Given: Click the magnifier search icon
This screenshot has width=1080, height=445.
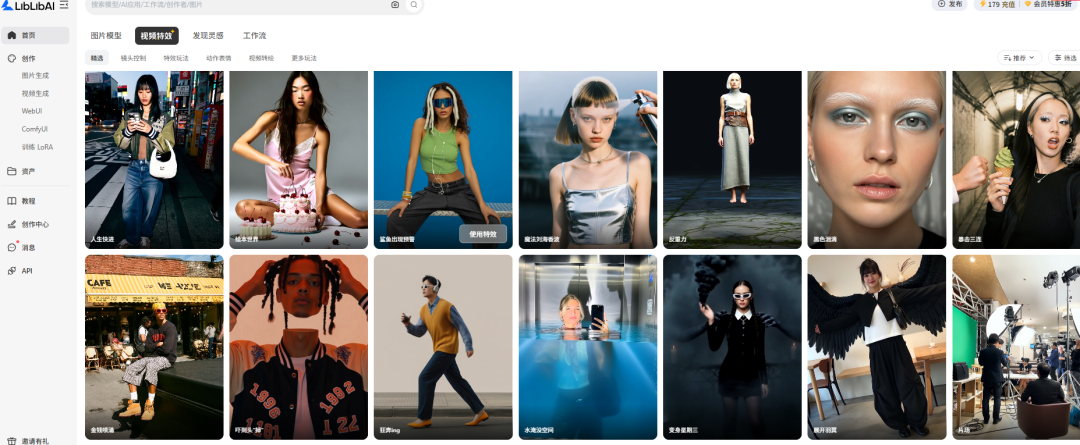Looking at the screenshot, I should pyautogui.click(x=413, y=5).
